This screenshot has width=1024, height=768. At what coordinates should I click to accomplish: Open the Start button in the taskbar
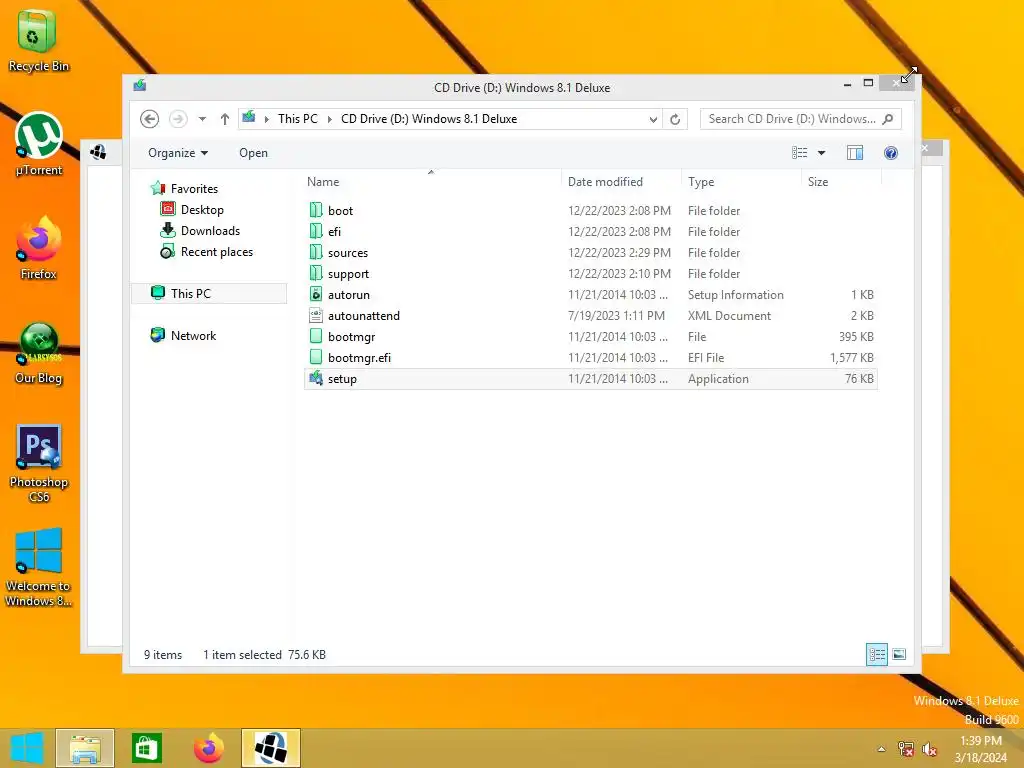(x=27, y=748)
